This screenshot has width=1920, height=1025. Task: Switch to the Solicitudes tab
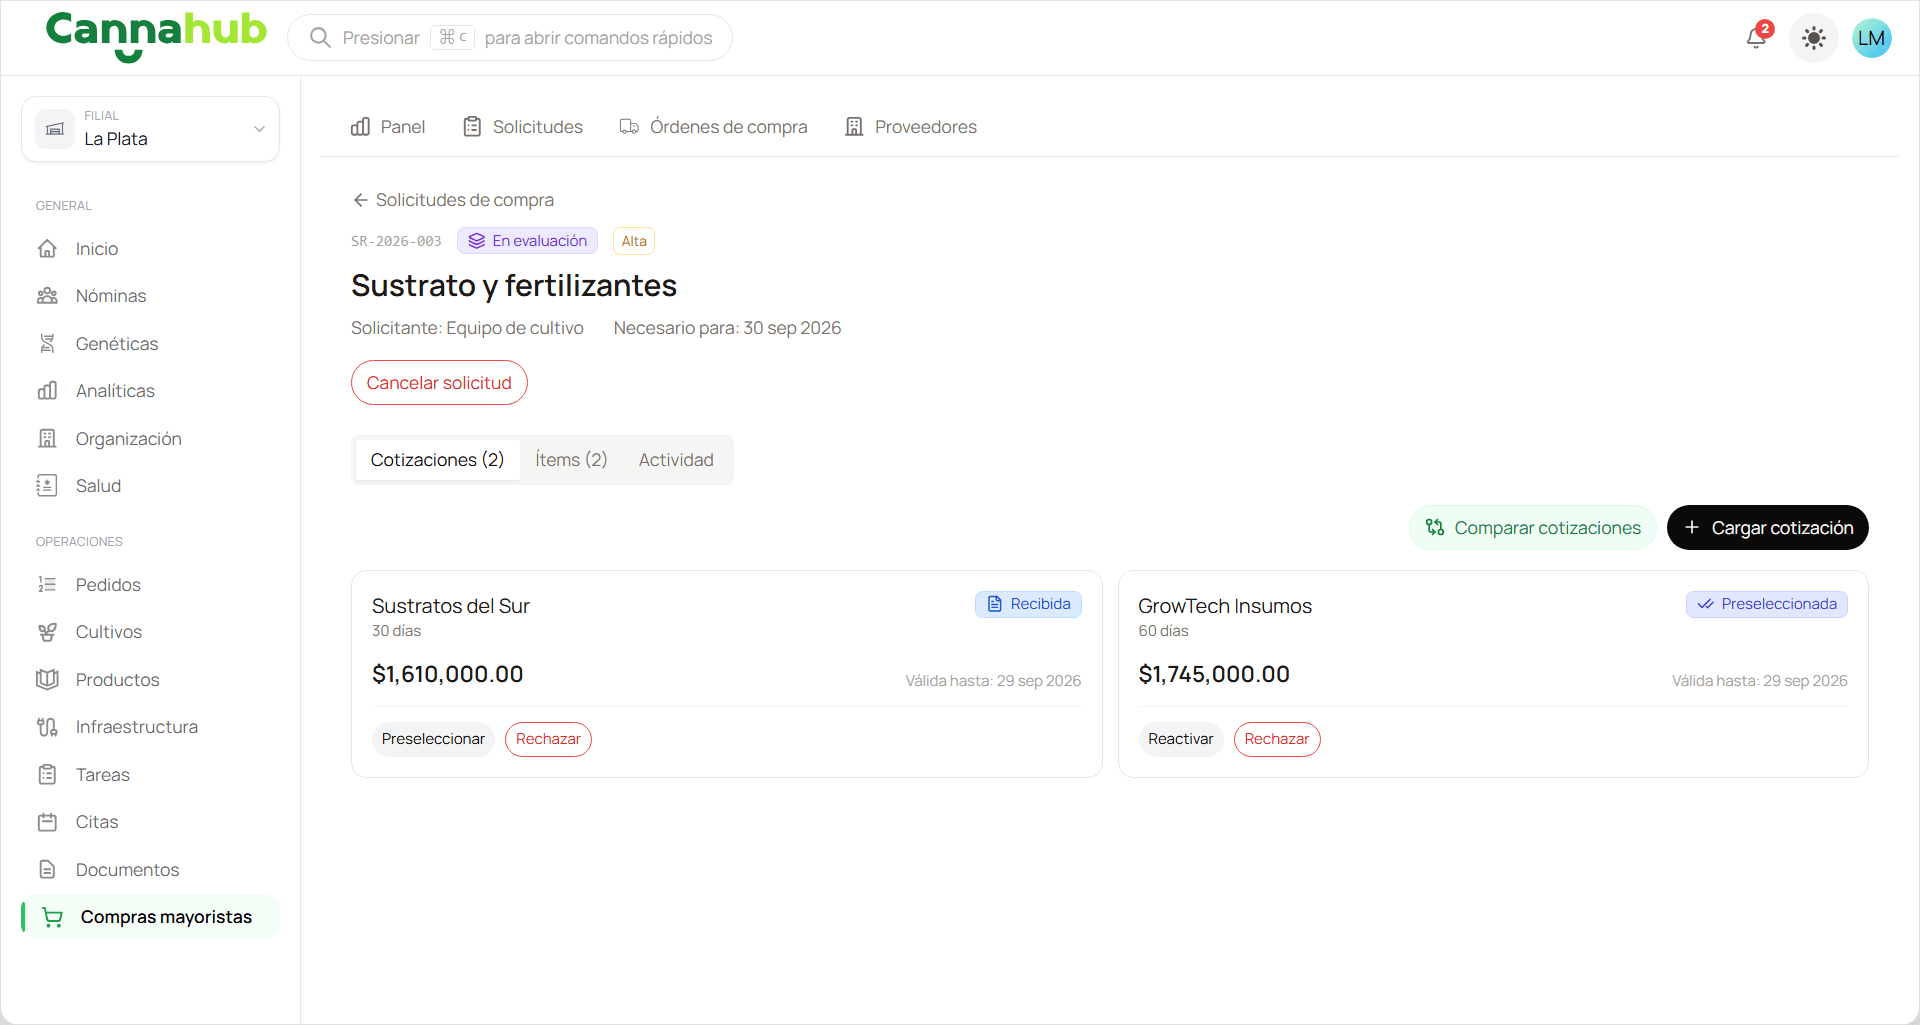tap(523, 127)
